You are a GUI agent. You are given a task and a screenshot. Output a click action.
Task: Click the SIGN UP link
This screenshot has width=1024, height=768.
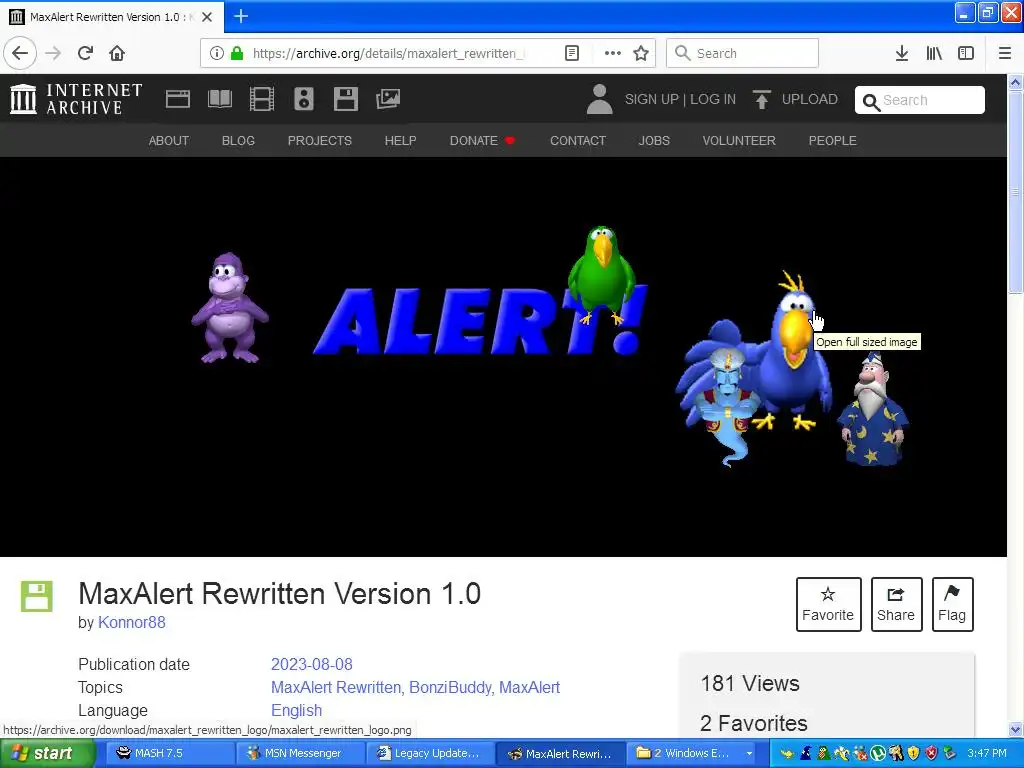pyautogui.click(x=651, y=99)
